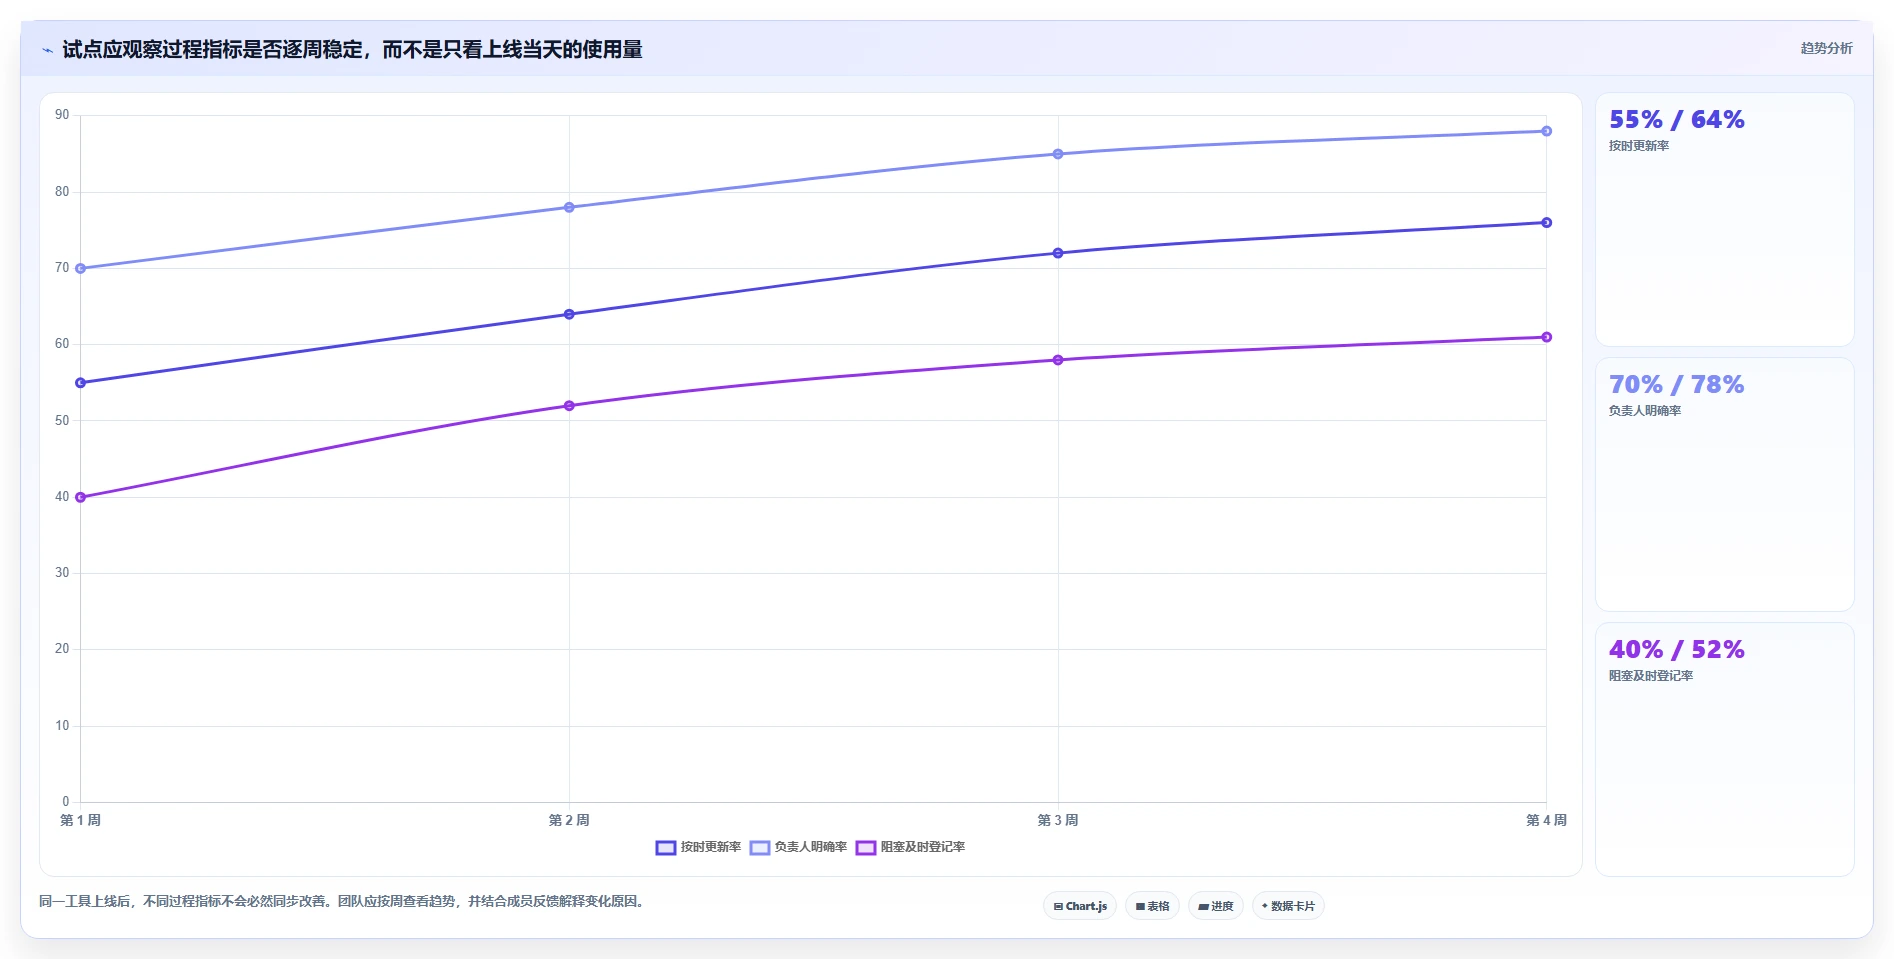Click the 55% / 64% stat value

(1676, 120)
